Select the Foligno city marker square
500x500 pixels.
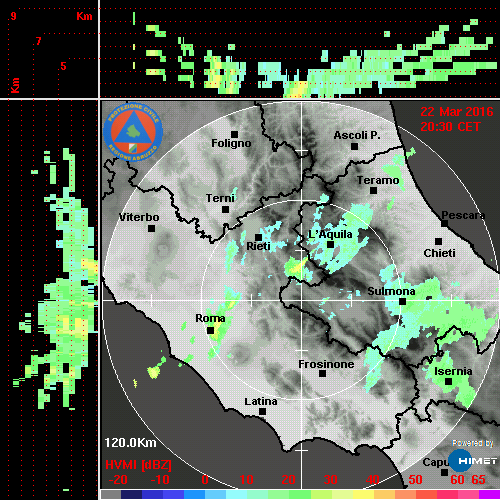(234, 134)
